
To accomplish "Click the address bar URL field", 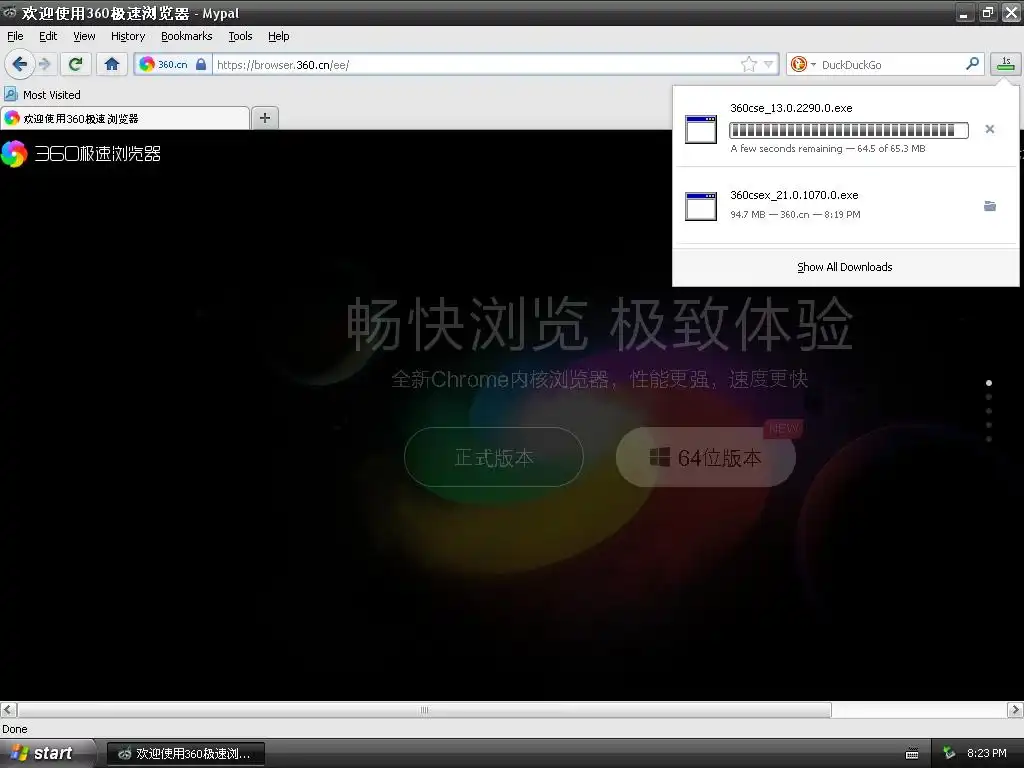I will [x=475, y=64].
